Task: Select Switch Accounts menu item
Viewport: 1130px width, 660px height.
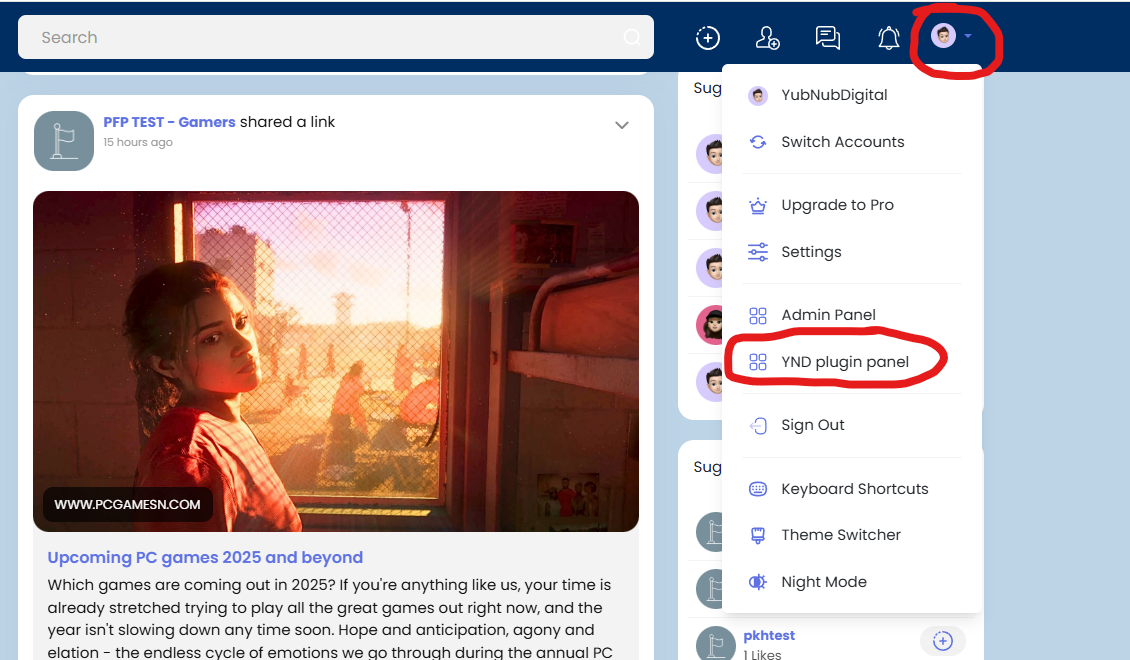Action: coord(852,142)
